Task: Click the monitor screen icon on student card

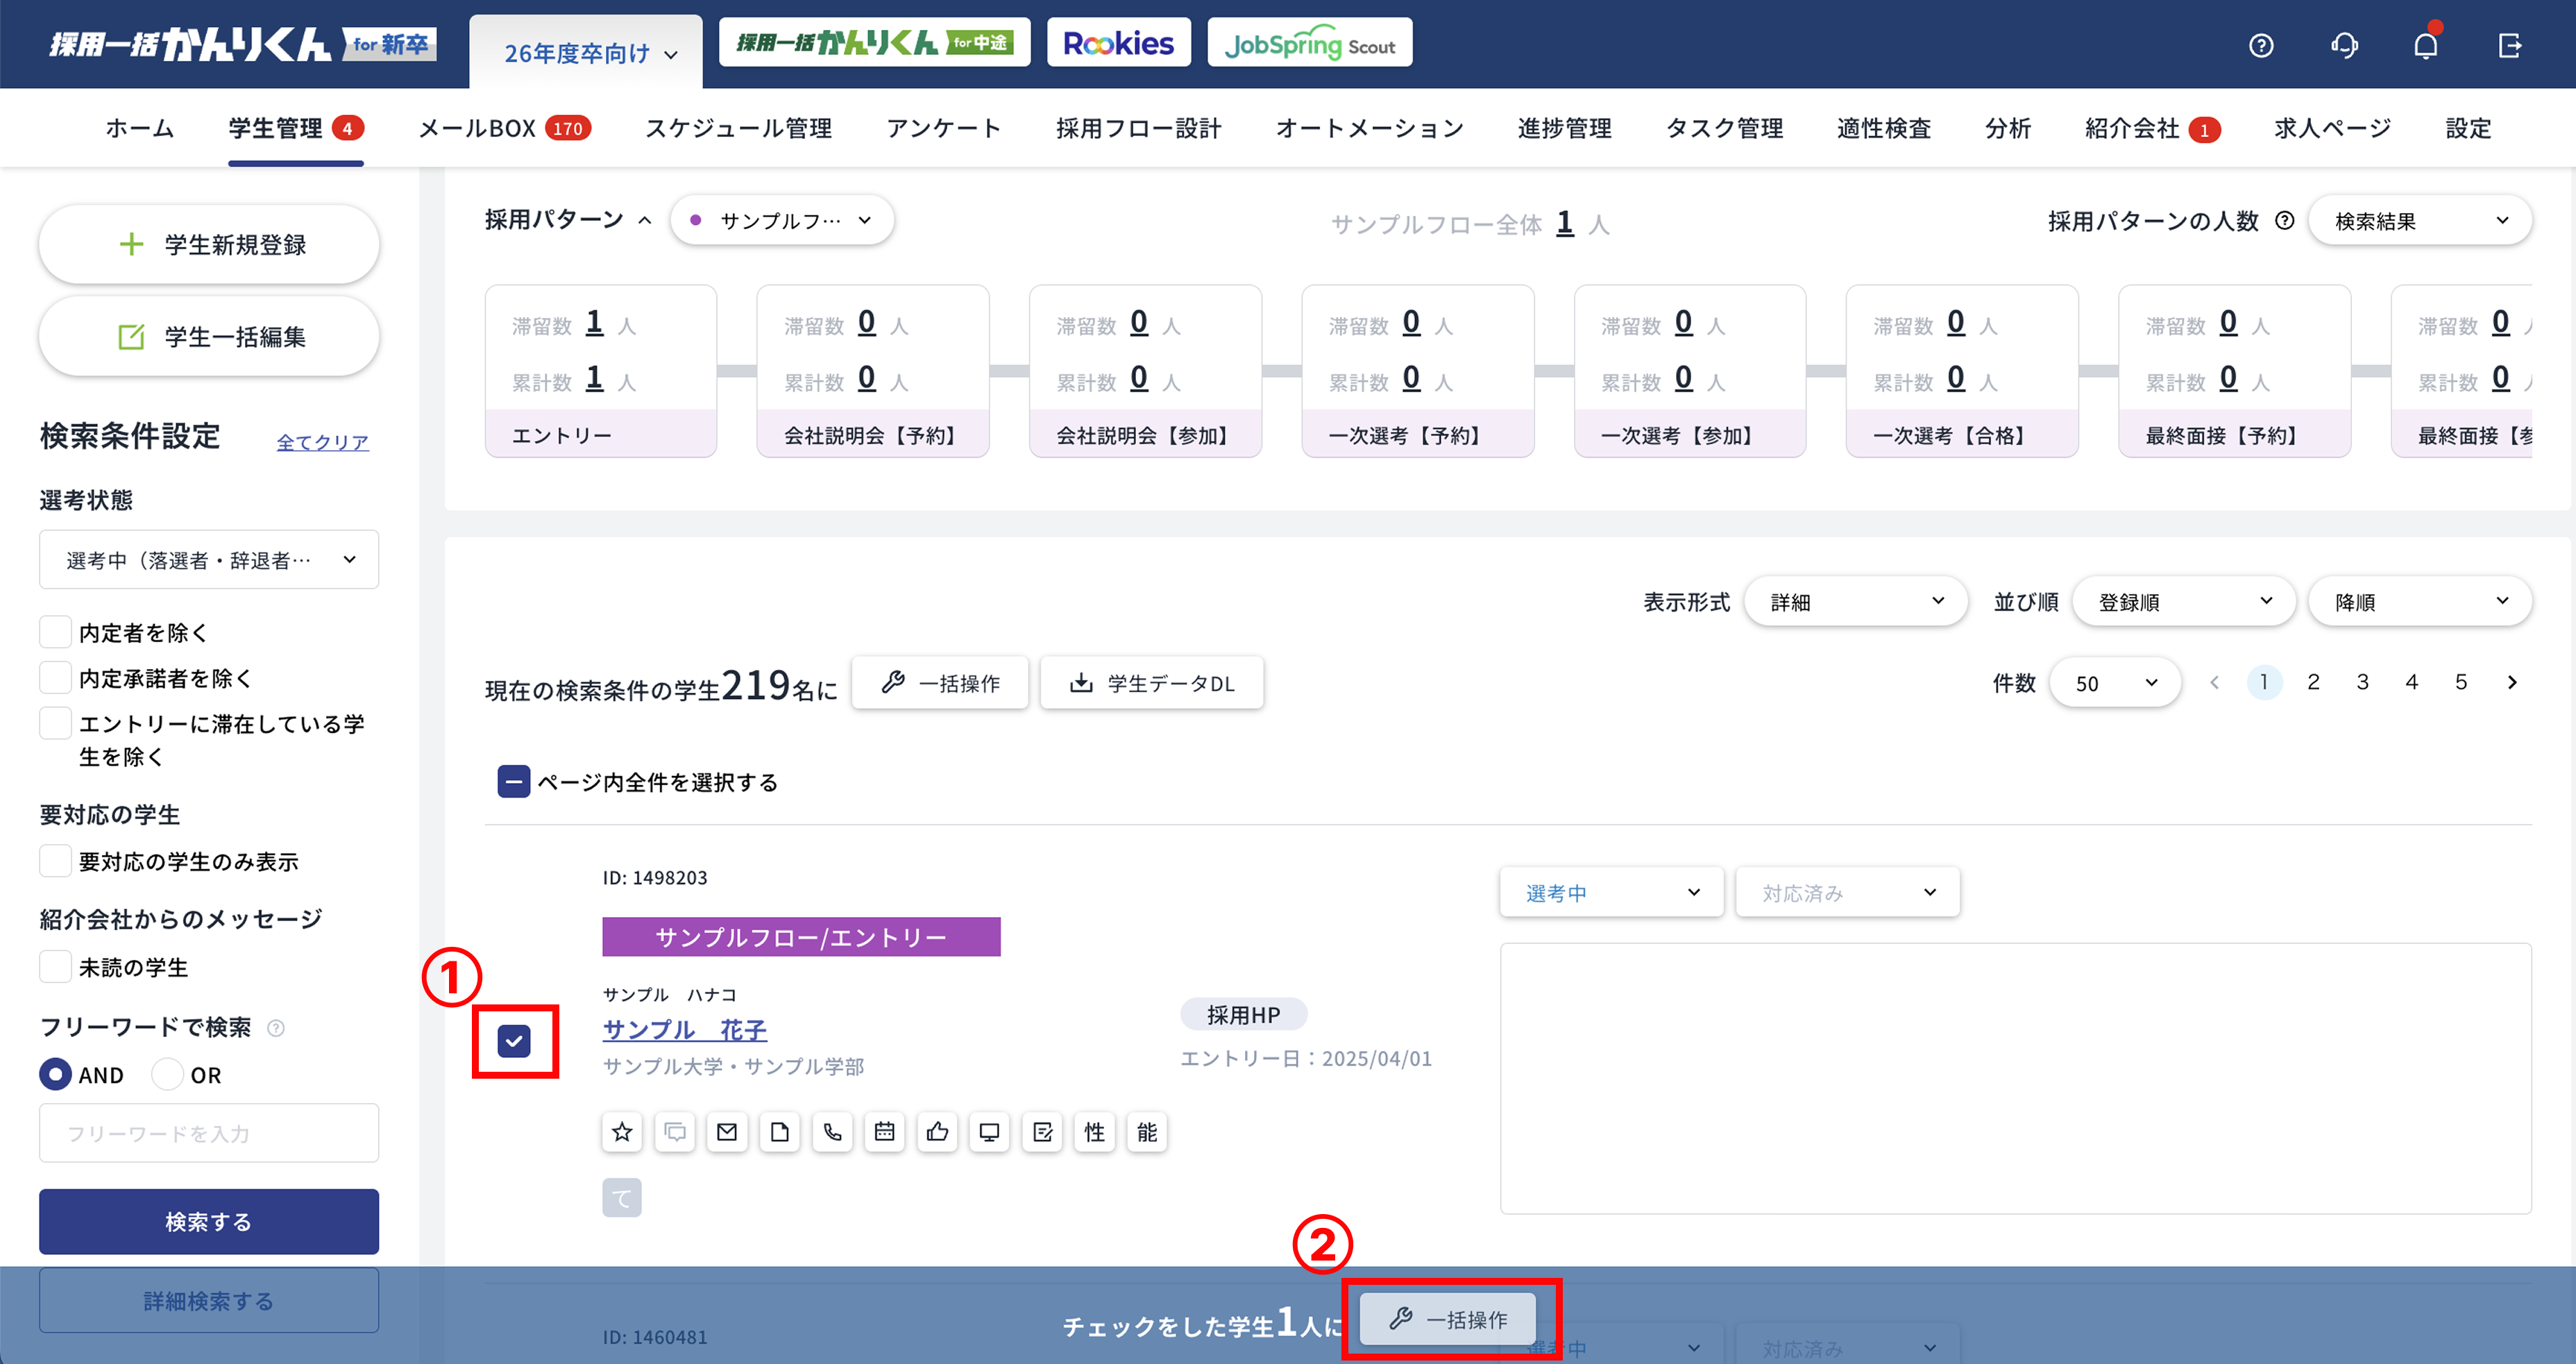Action: [x=989, y=1131]
